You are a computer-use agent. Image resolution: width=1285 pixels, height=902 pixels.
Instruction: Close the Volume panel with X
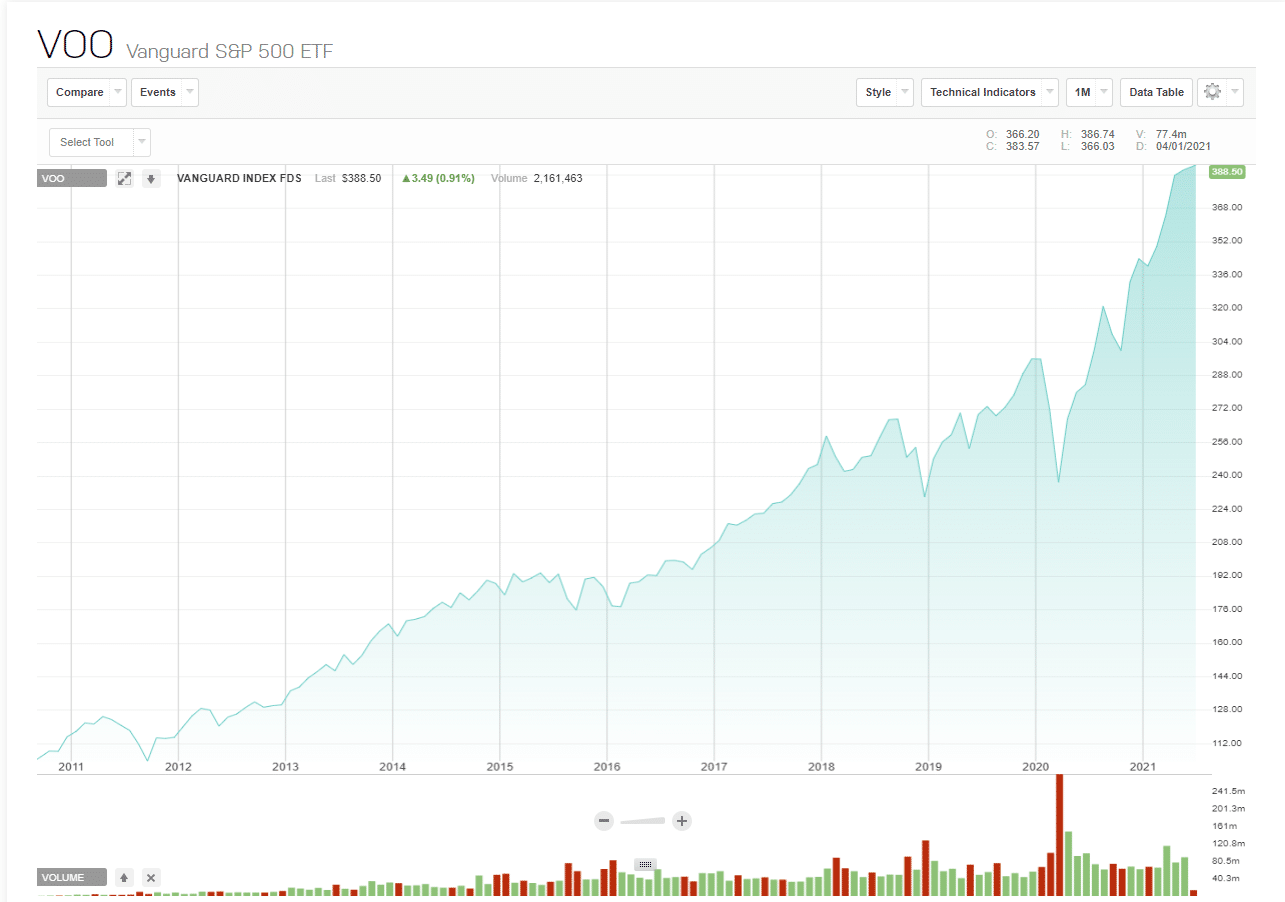(151, 877)
